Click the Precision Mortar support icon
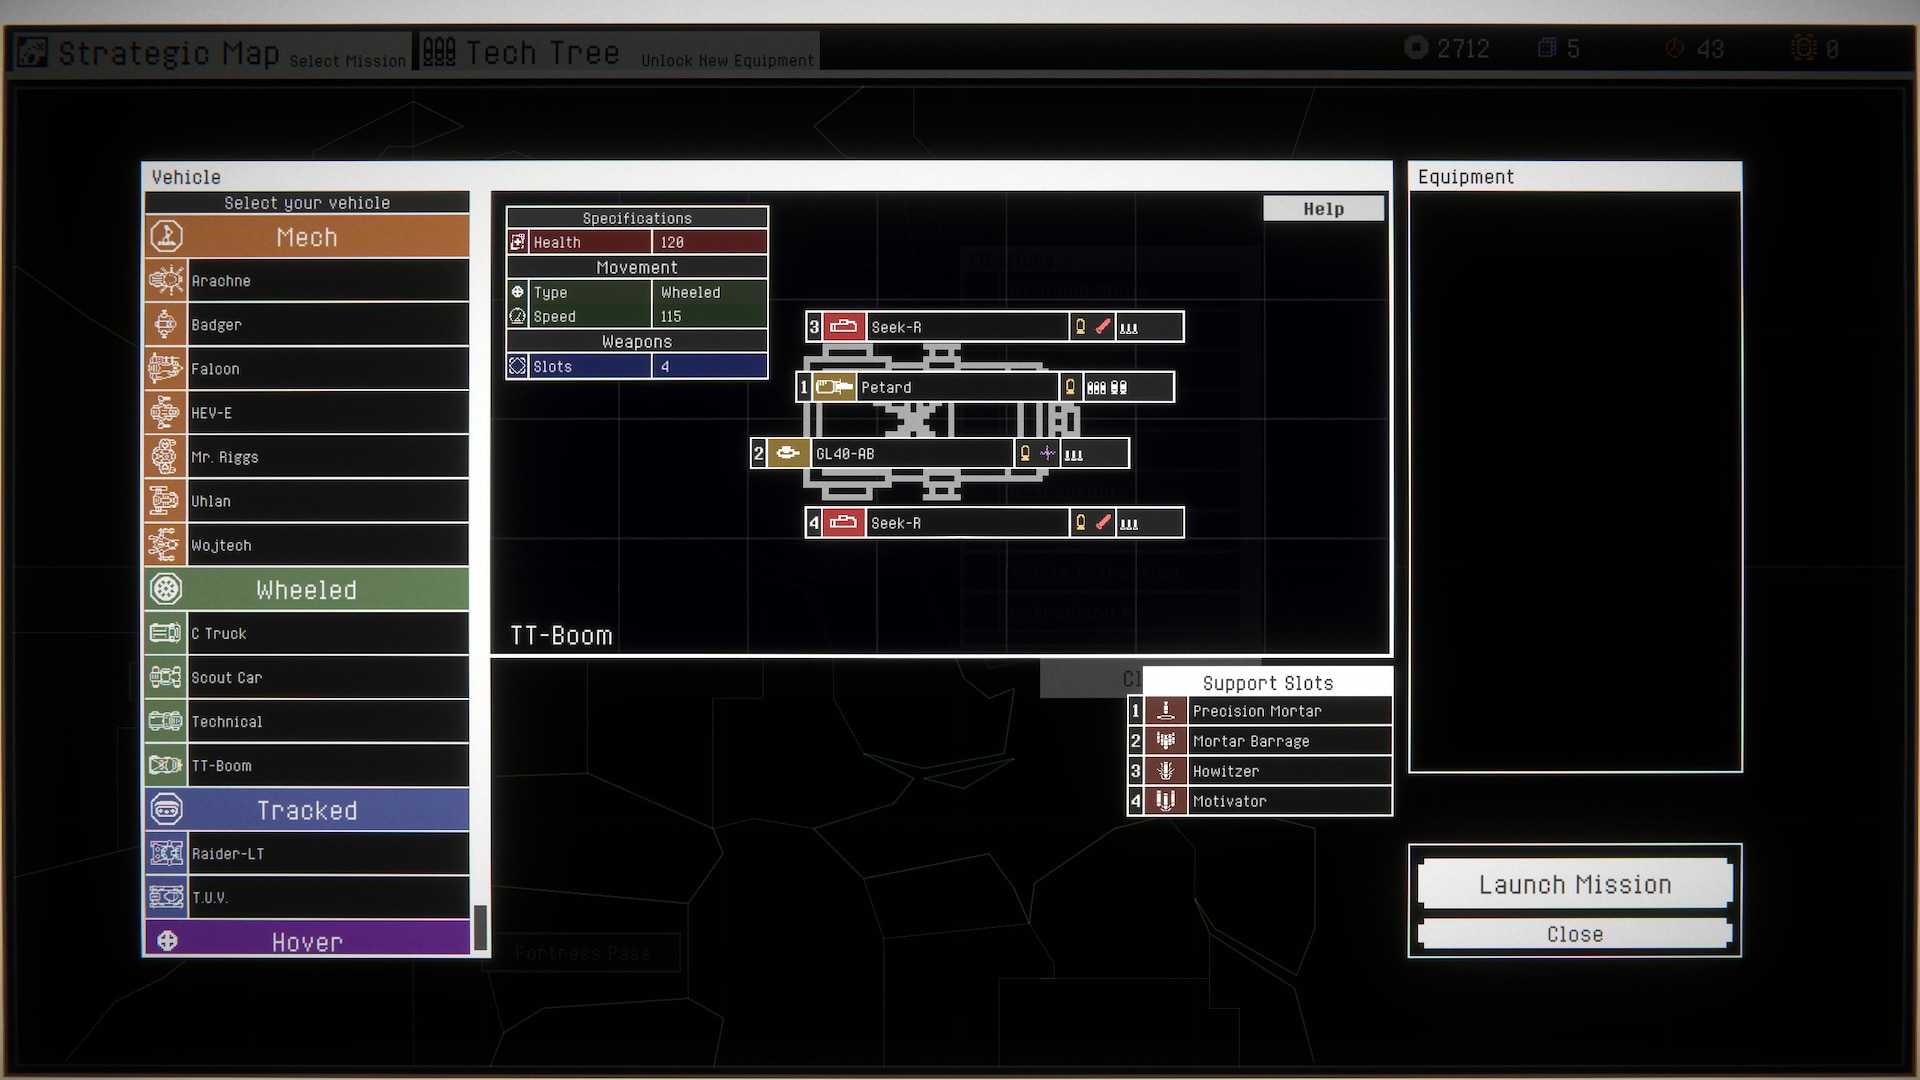 click(x=1165, y=711)
